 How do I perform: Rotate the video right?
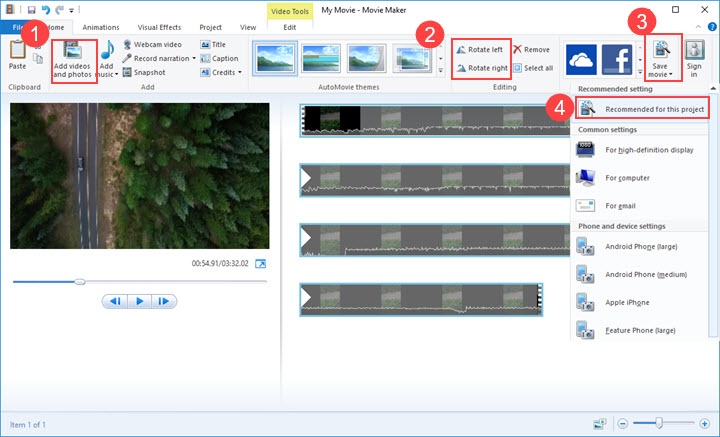pyautogui.click(x=482, y=68)
